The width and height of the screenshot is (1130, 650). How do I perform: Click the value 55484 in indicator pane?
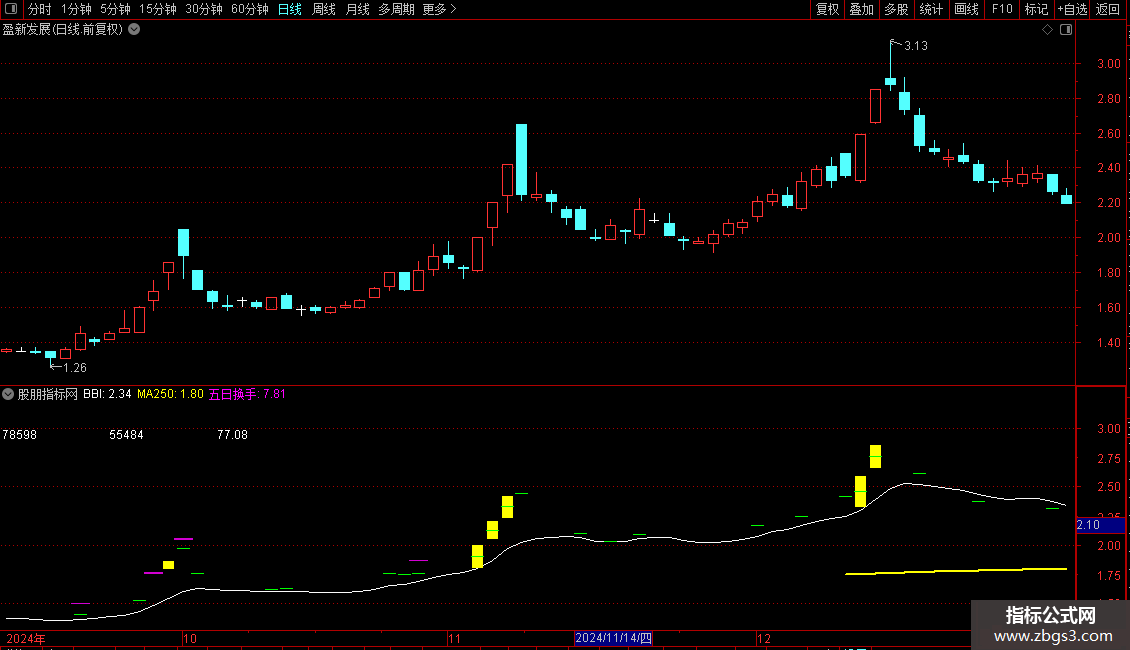pyautogui.click(x=126, y=435)
